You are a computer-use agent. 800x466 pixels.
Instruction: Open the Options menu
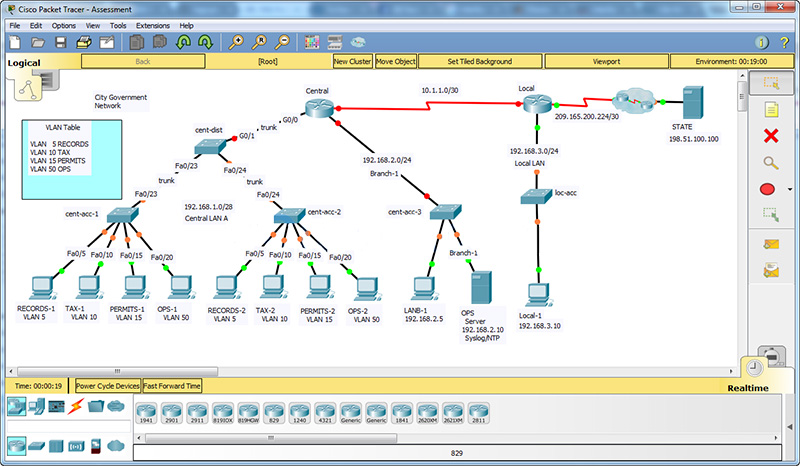tap(64, 26)
